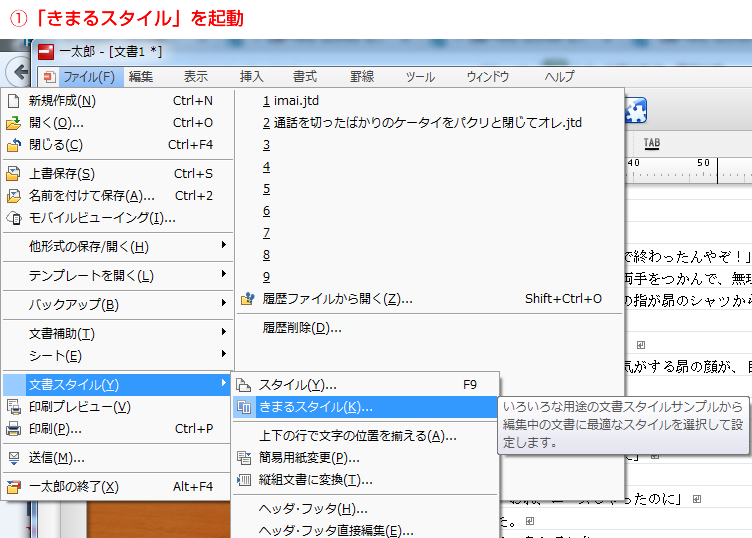752x538 pixels.
Task: Choose 履歴削除(D)... entry
Action: tap(430, 328)
